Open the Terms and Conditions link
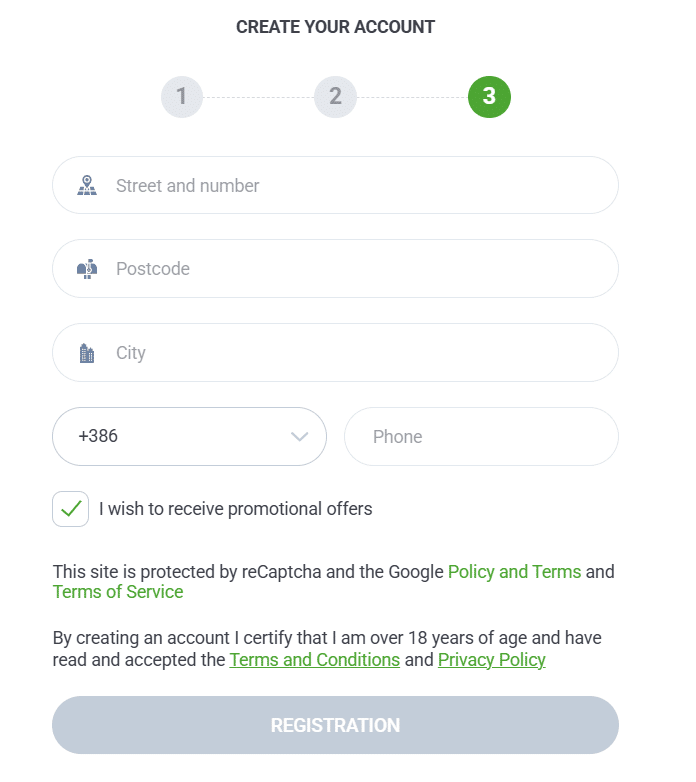696x782 pixels. coord(315,659)
